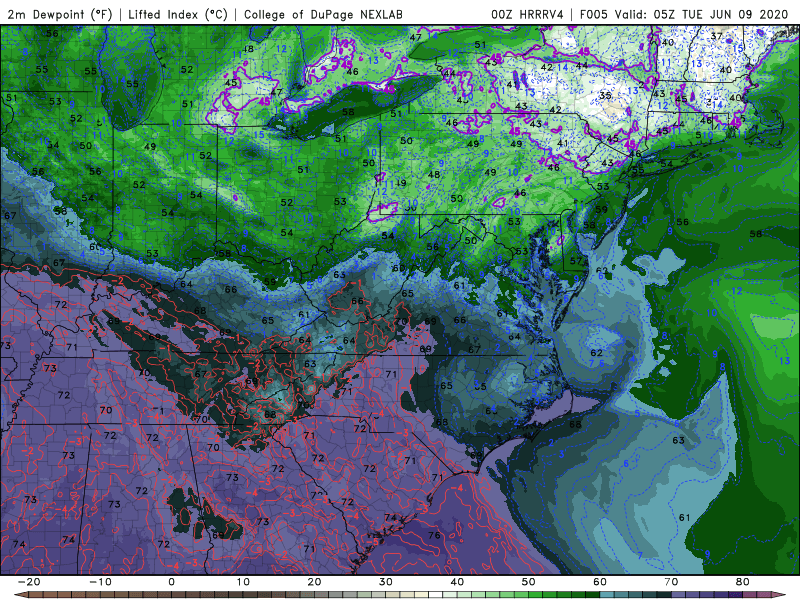Click the '57' dewpoint value on the map
800x600 pixels.
click(576, 261)
